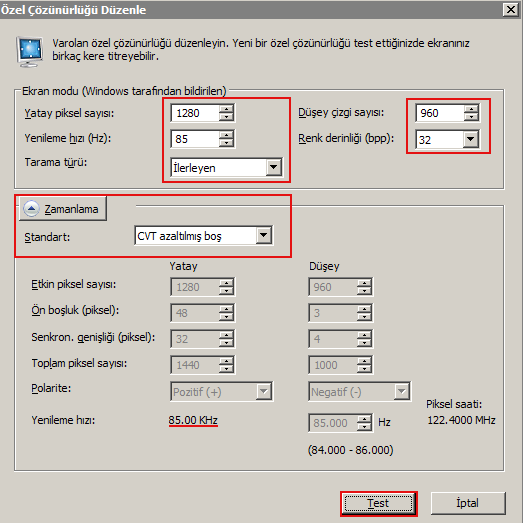Image resolution: width=523 pixels, height=523 pixels.
Task: Click the Düşey çizgi sayısı input field
Action: (x=440, y=113)
